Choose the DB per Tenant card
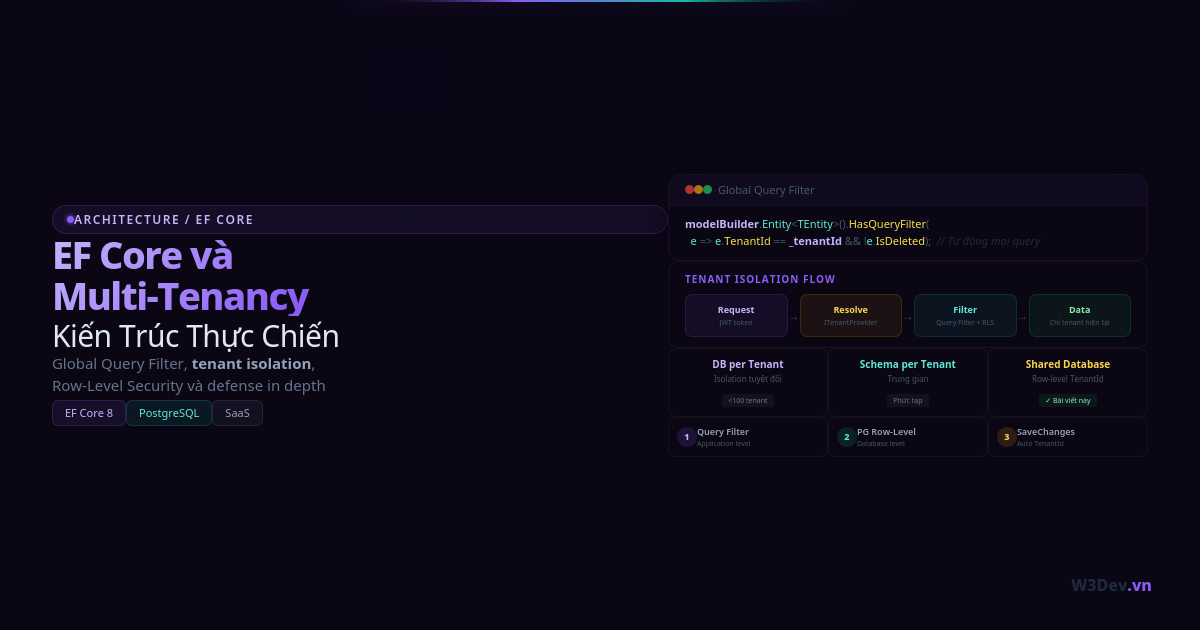Image resolution: width=1200 pixels, height=630 pixels. point(748,382)
